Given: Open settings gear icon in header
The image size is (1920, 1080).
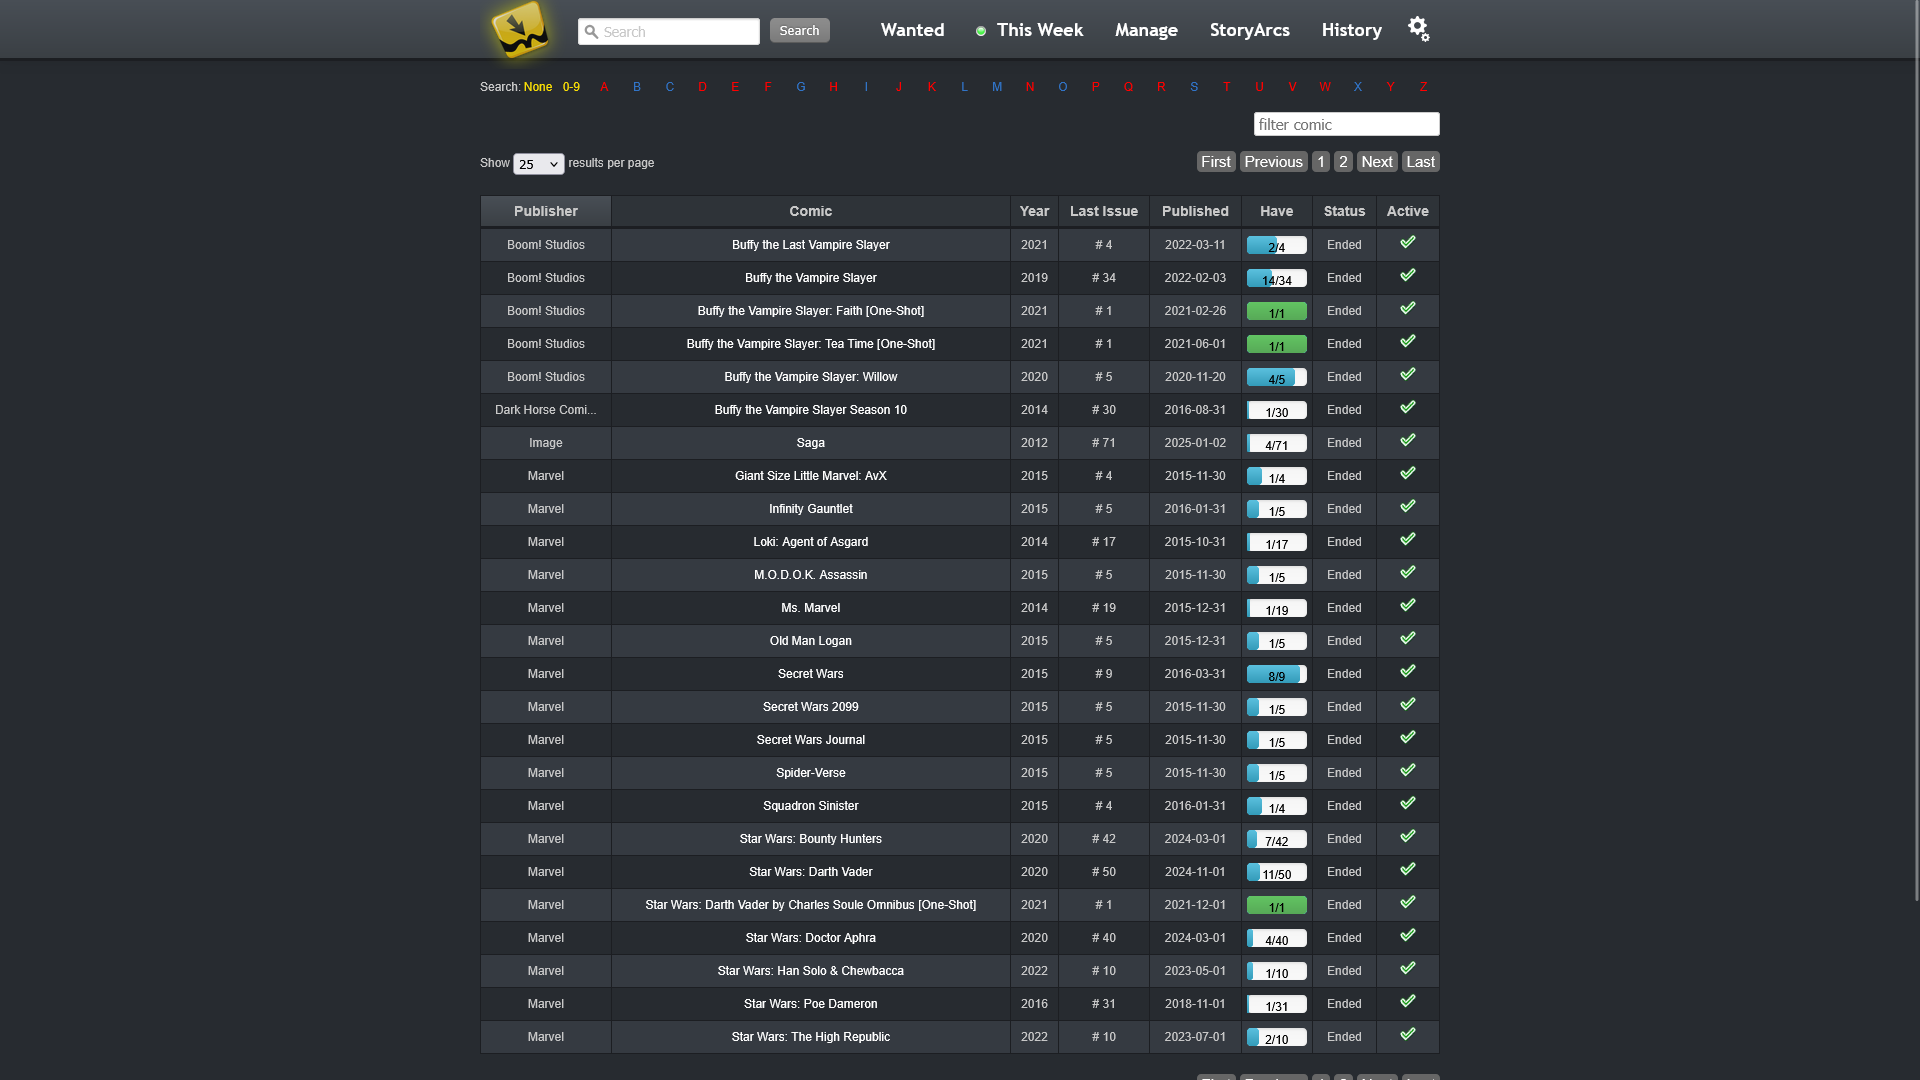Looking at the screenshot, I should click(x=1418, y=29).
